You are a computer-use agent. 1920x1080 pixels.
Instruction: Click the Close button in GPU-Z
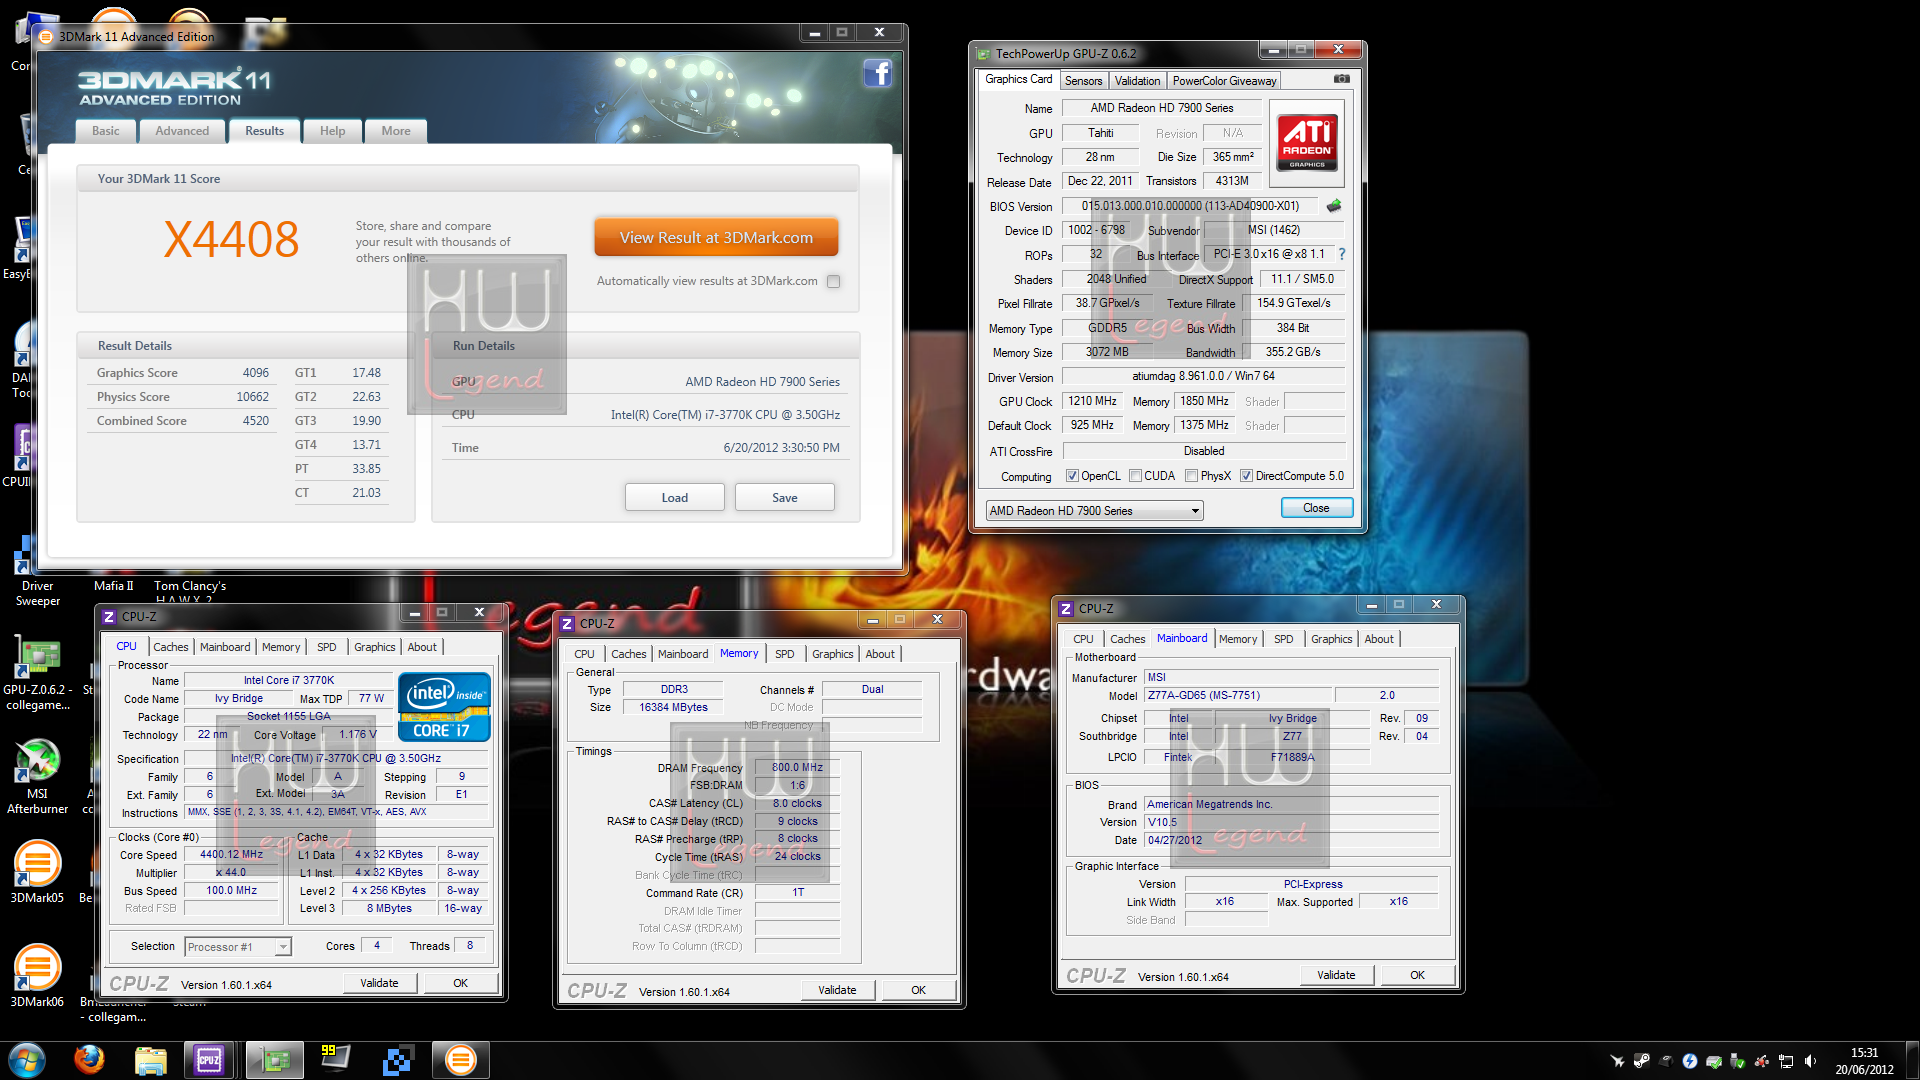coord(1316,508)
